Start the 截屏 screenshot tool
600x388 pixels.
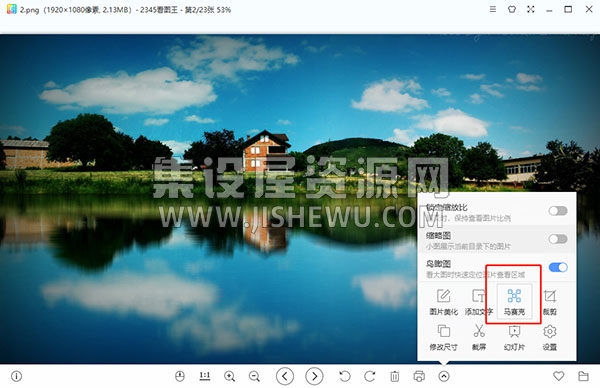[x=479, y=337]
